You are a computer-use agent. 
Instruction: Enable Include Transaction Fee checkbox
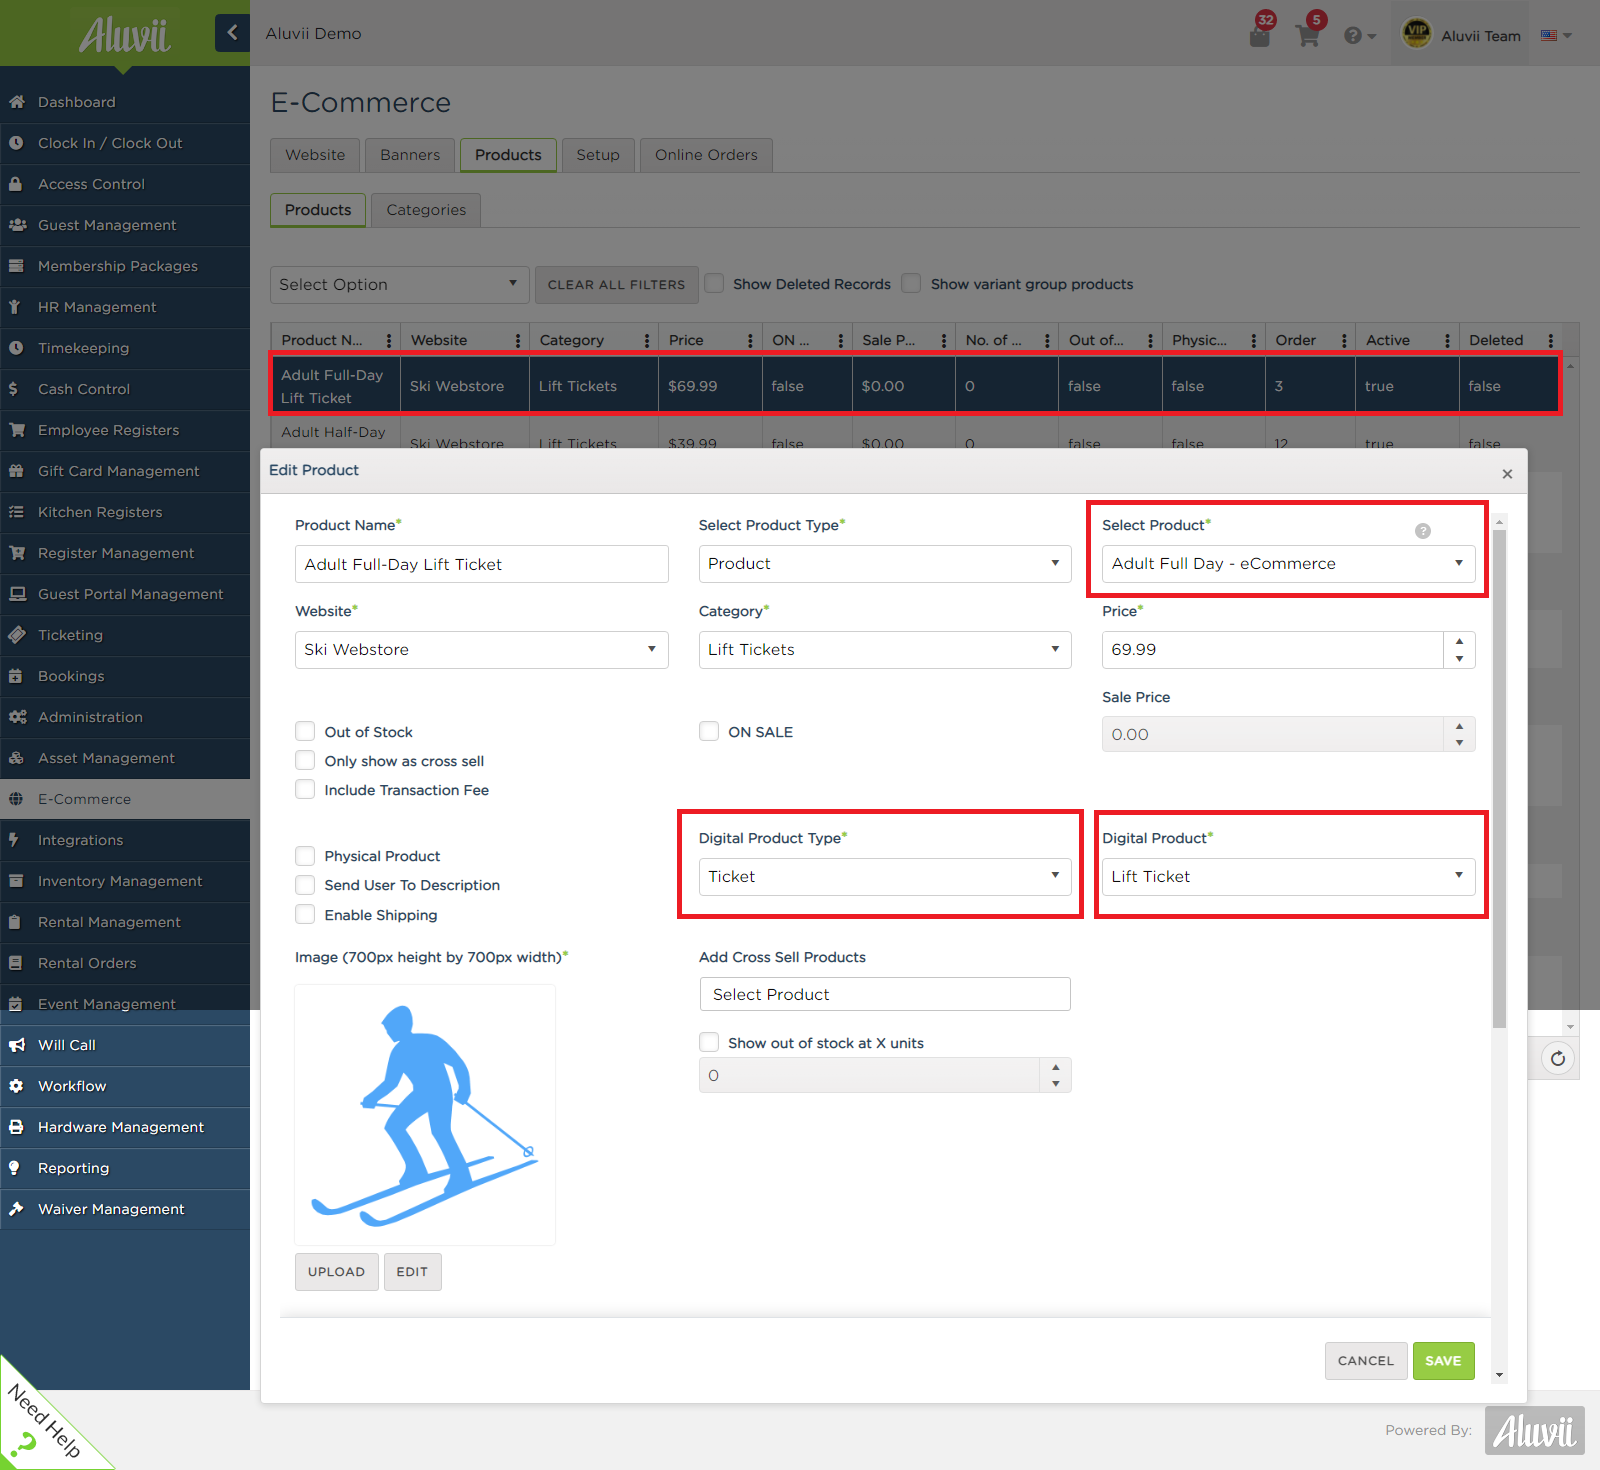(305, 789)
